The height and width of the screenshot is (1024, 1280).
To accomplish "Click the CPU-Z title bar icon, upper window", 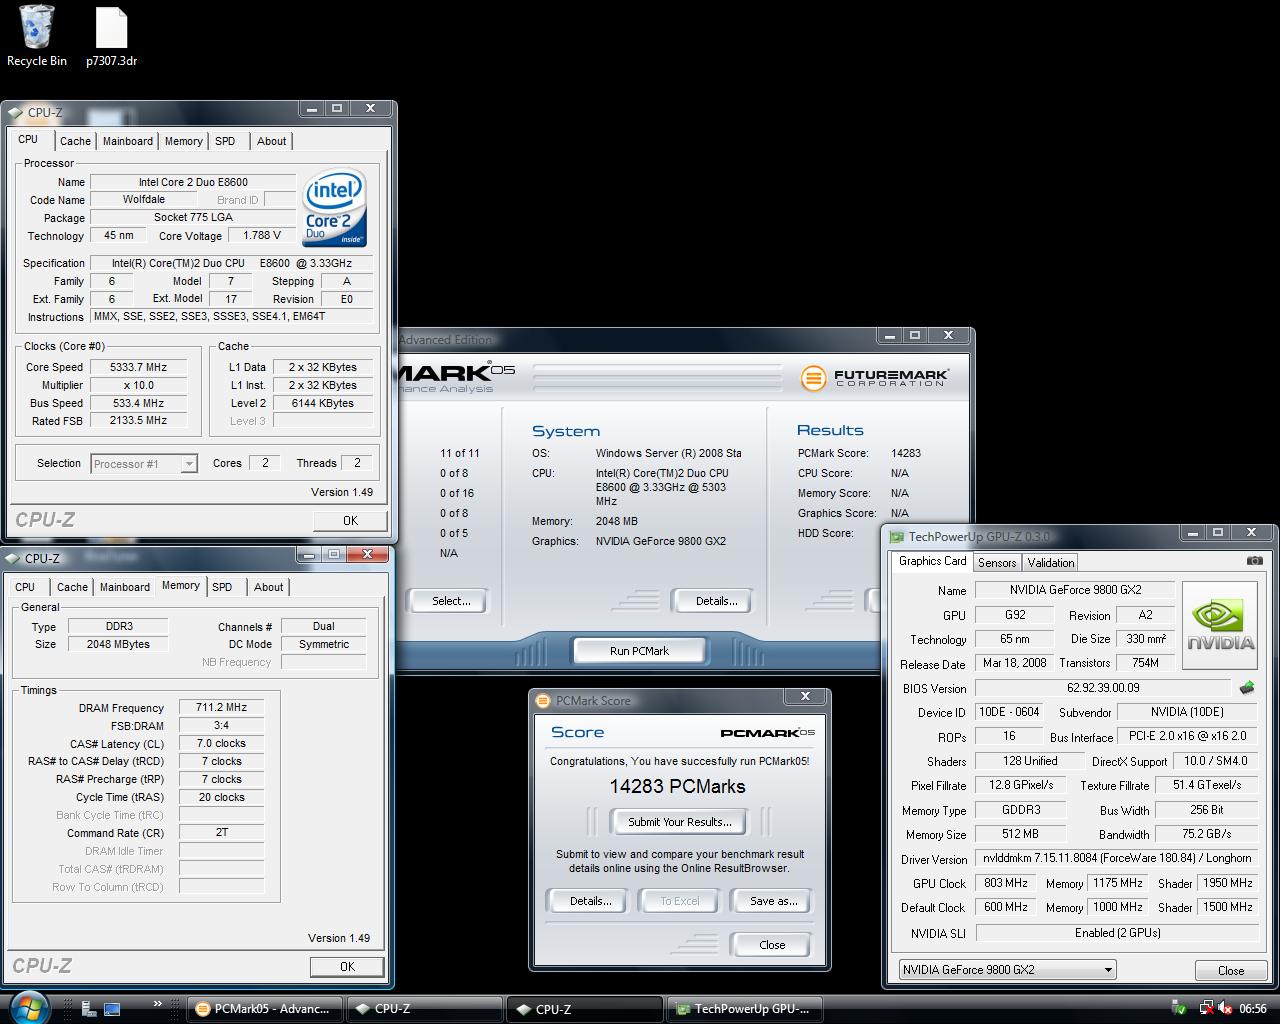I will [15, 112].
